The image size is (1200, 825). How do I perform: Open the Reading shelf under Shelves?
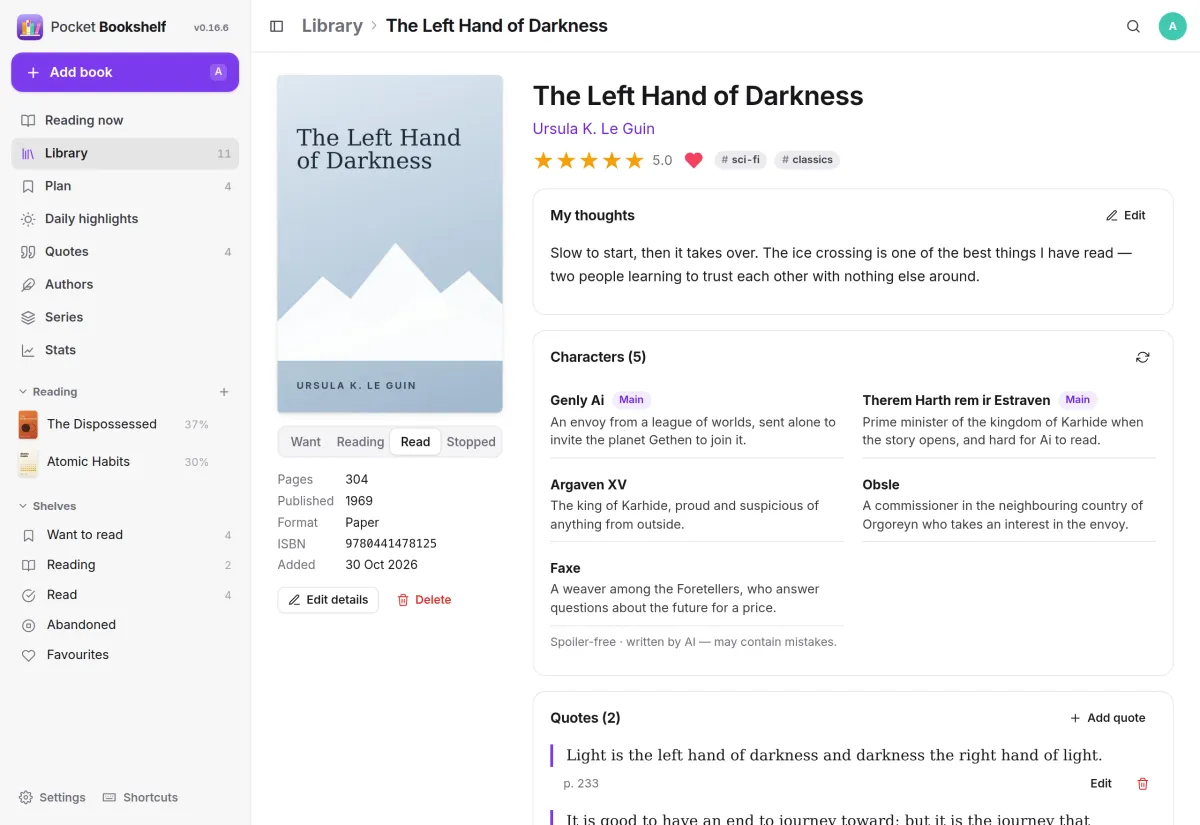[x=125, y=565]
